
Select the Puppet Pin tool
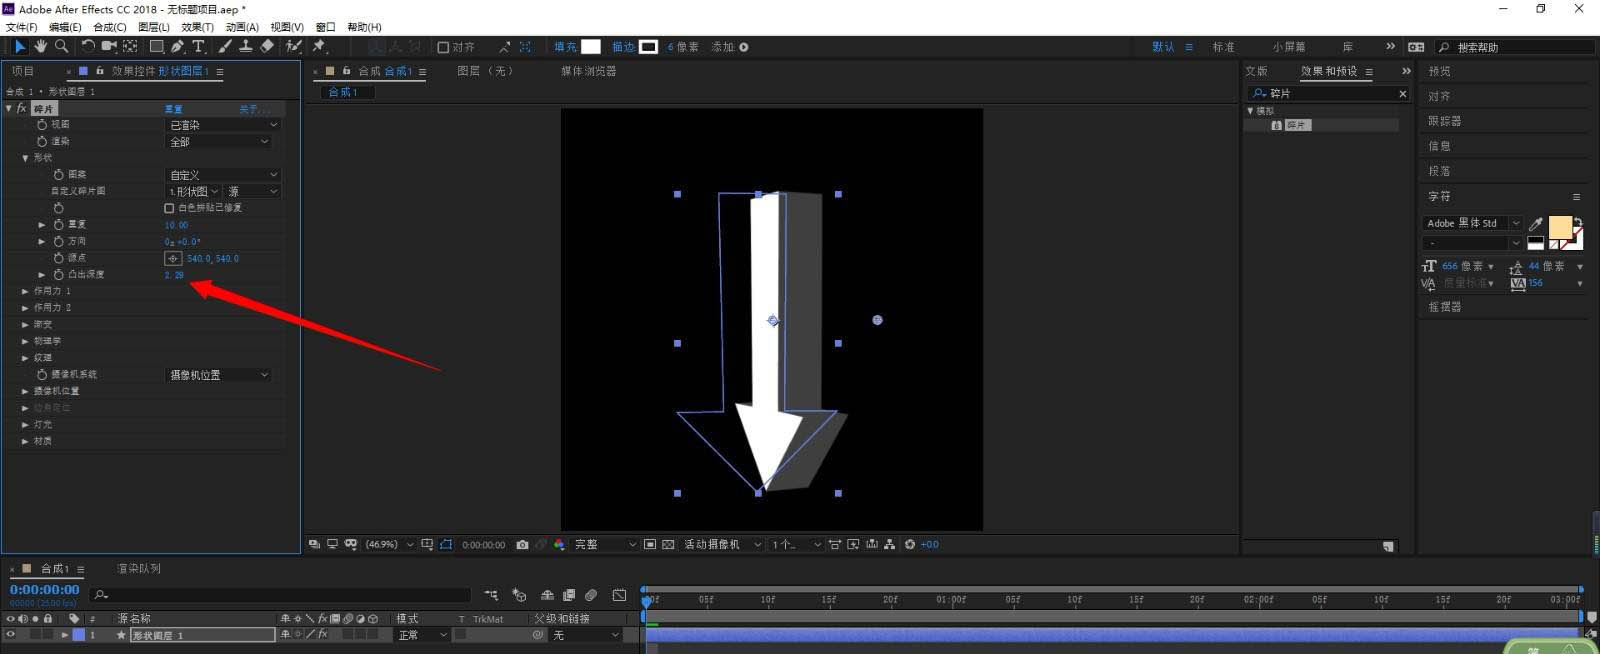(x=319, y=46)
